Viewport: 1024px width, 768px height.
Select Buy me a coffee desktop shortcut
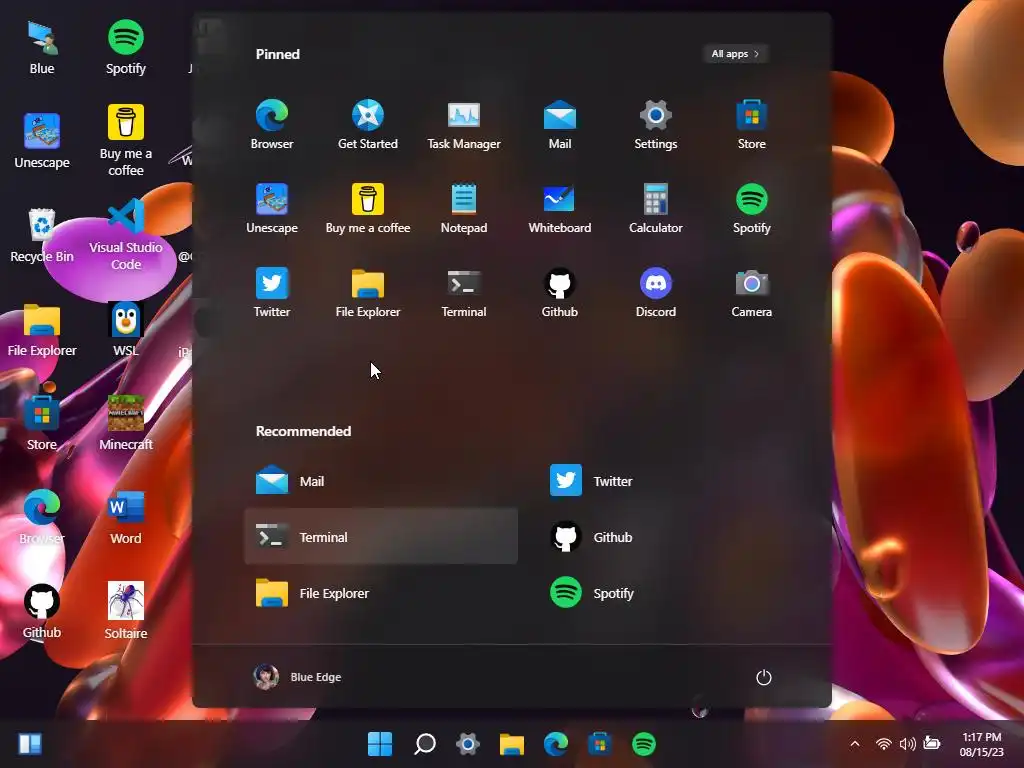tap(125, 140)
